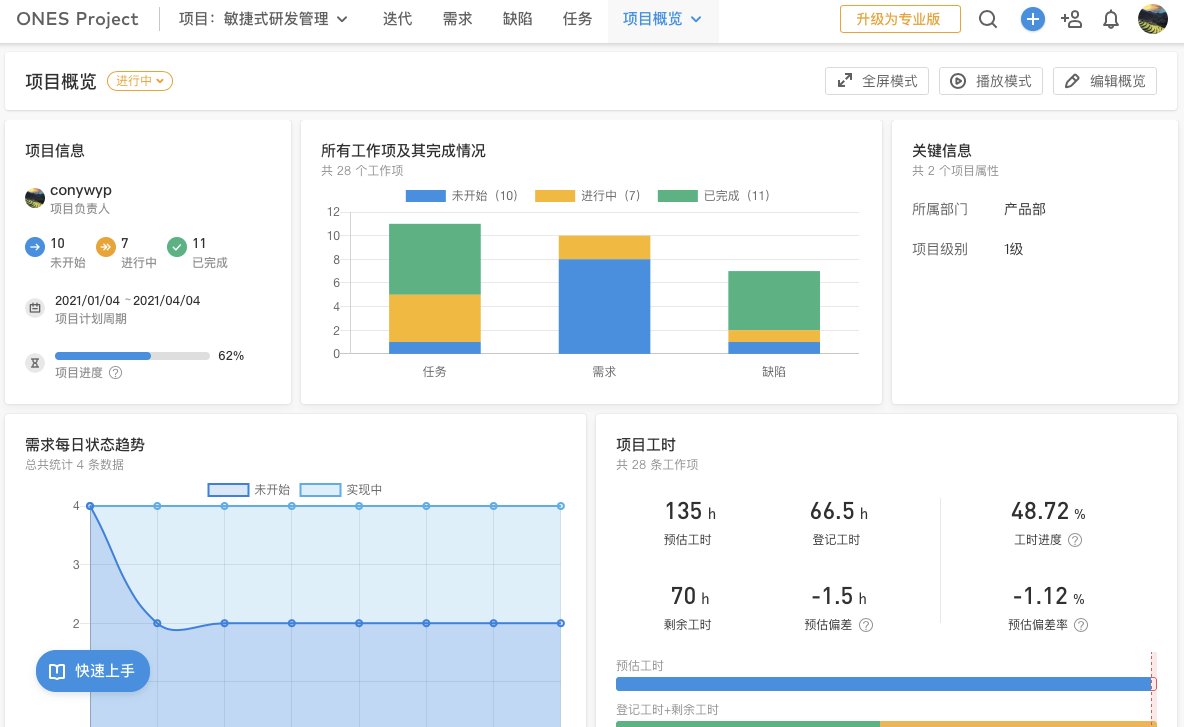Open the invite member icon
Screen dimensions: 1184x727
(1071, 19)
